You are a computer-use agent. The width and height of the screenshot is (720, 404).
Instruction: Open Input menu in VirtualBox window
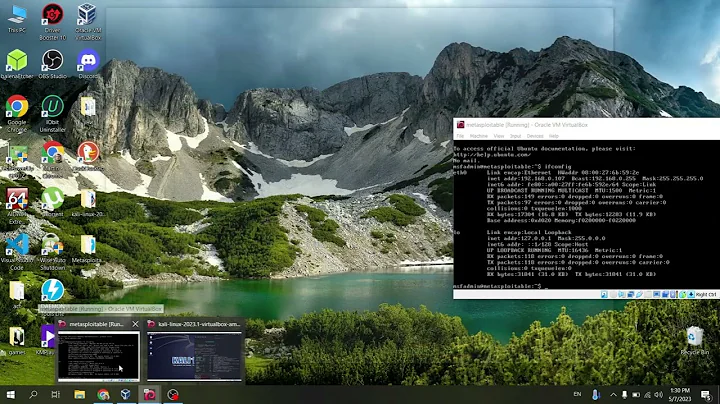(515, 136)
